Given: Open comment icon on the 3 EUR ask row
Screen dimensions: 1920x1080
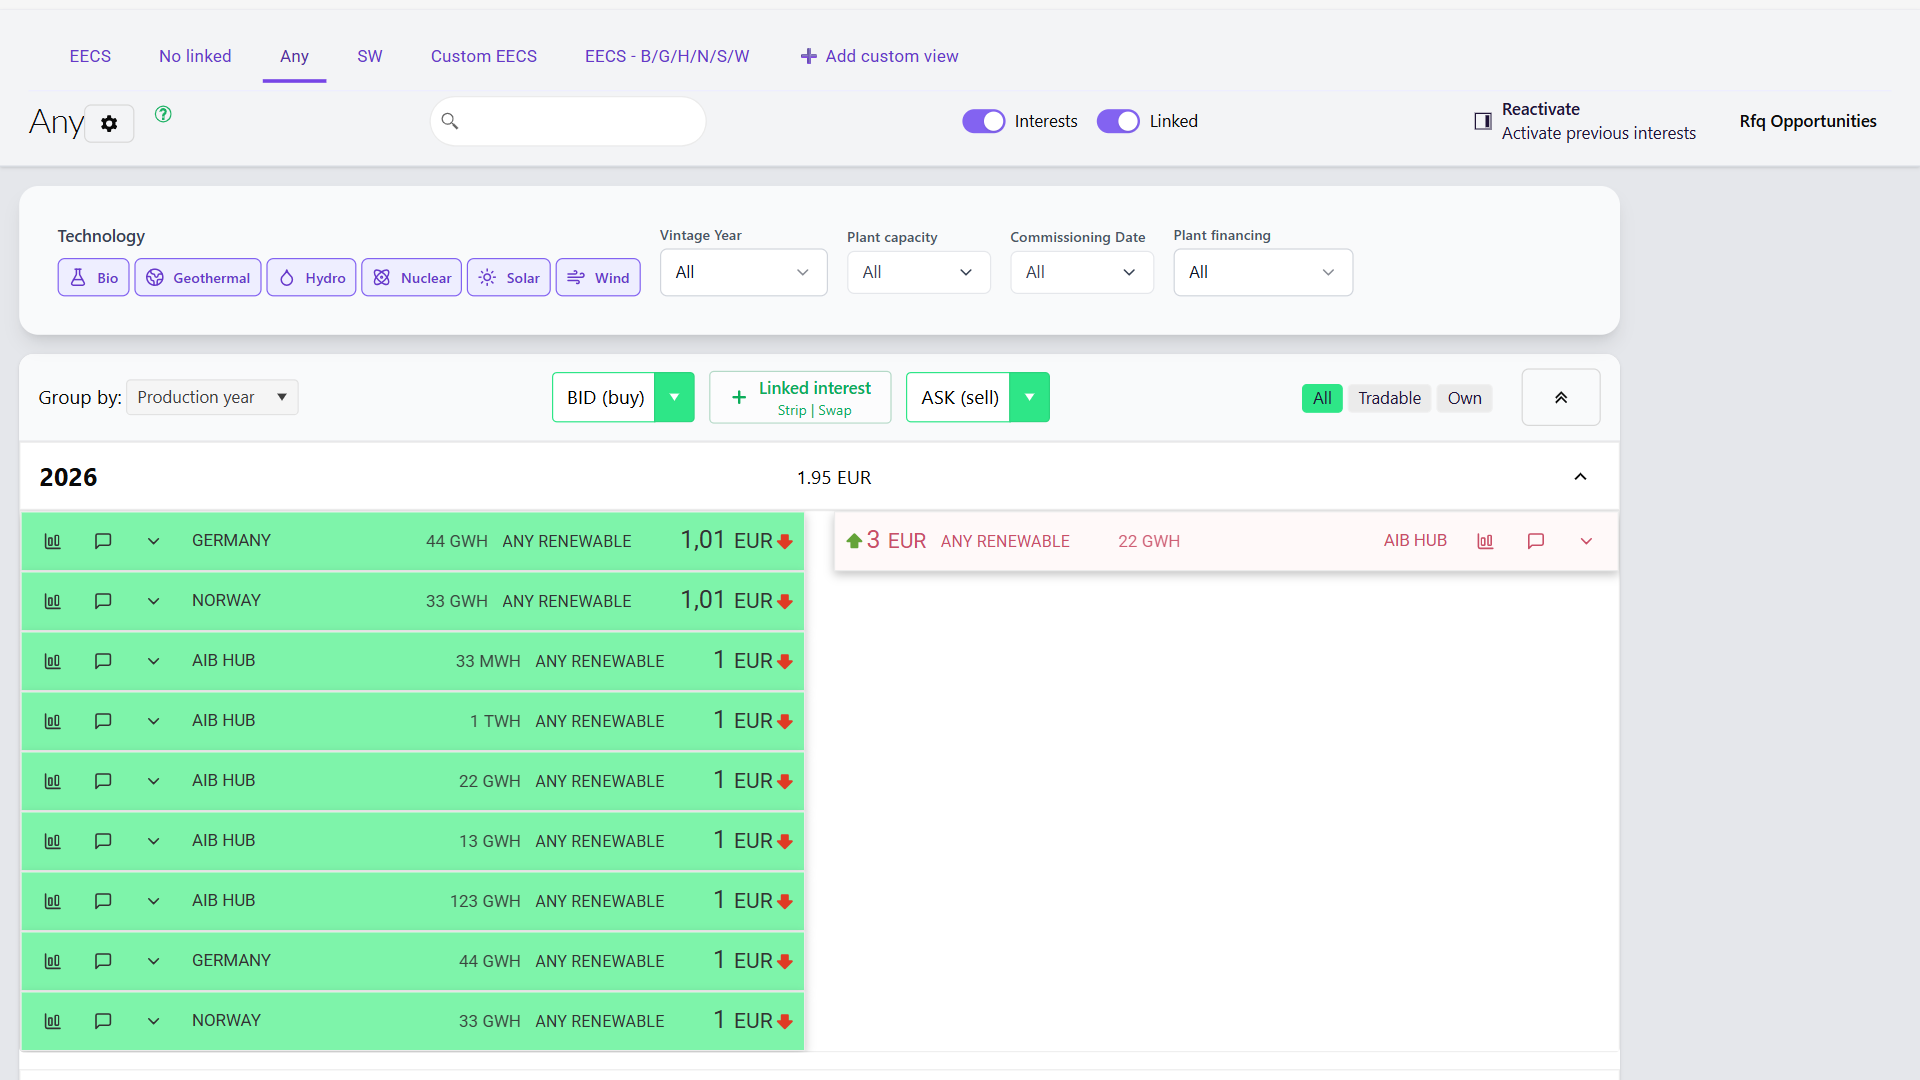Looking at the screenshot, I should coord(1536,541).
